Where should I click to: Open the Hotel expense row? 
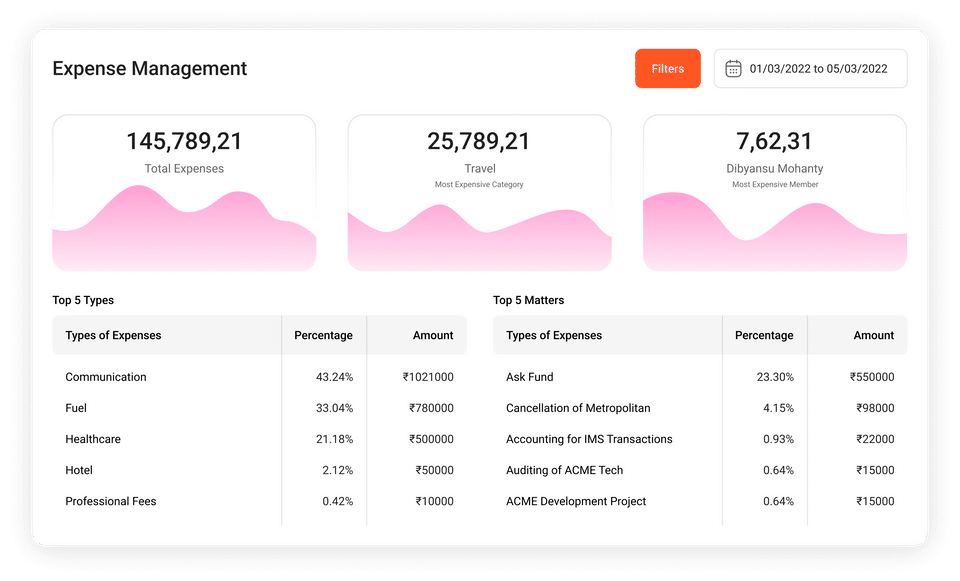79,470
